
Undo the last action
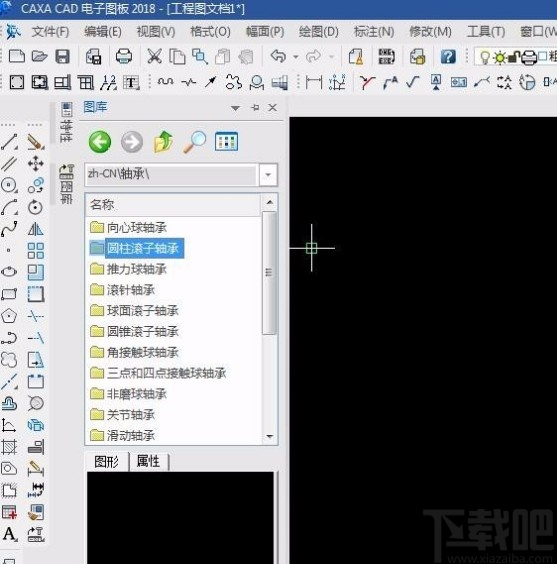coord(278,56)
